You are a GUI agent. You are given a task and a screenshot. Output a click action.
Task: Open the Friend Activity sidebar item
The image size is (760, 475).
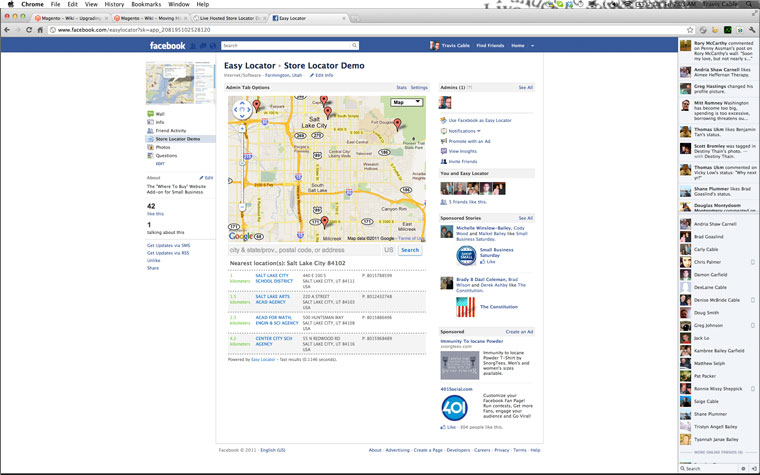171,131
